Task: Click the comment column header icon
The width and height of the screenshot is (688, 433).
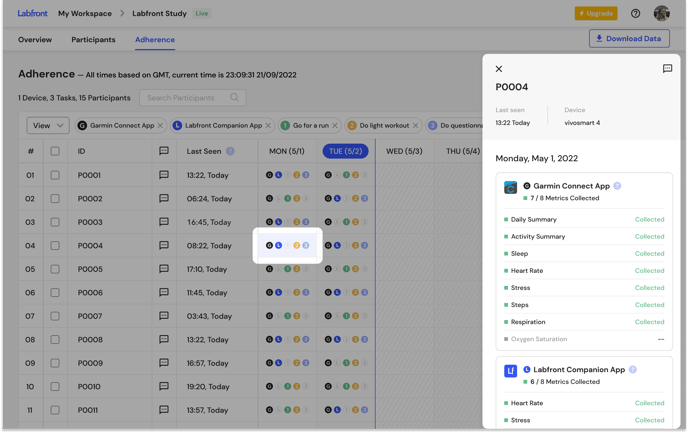Action: coord(164,151)
